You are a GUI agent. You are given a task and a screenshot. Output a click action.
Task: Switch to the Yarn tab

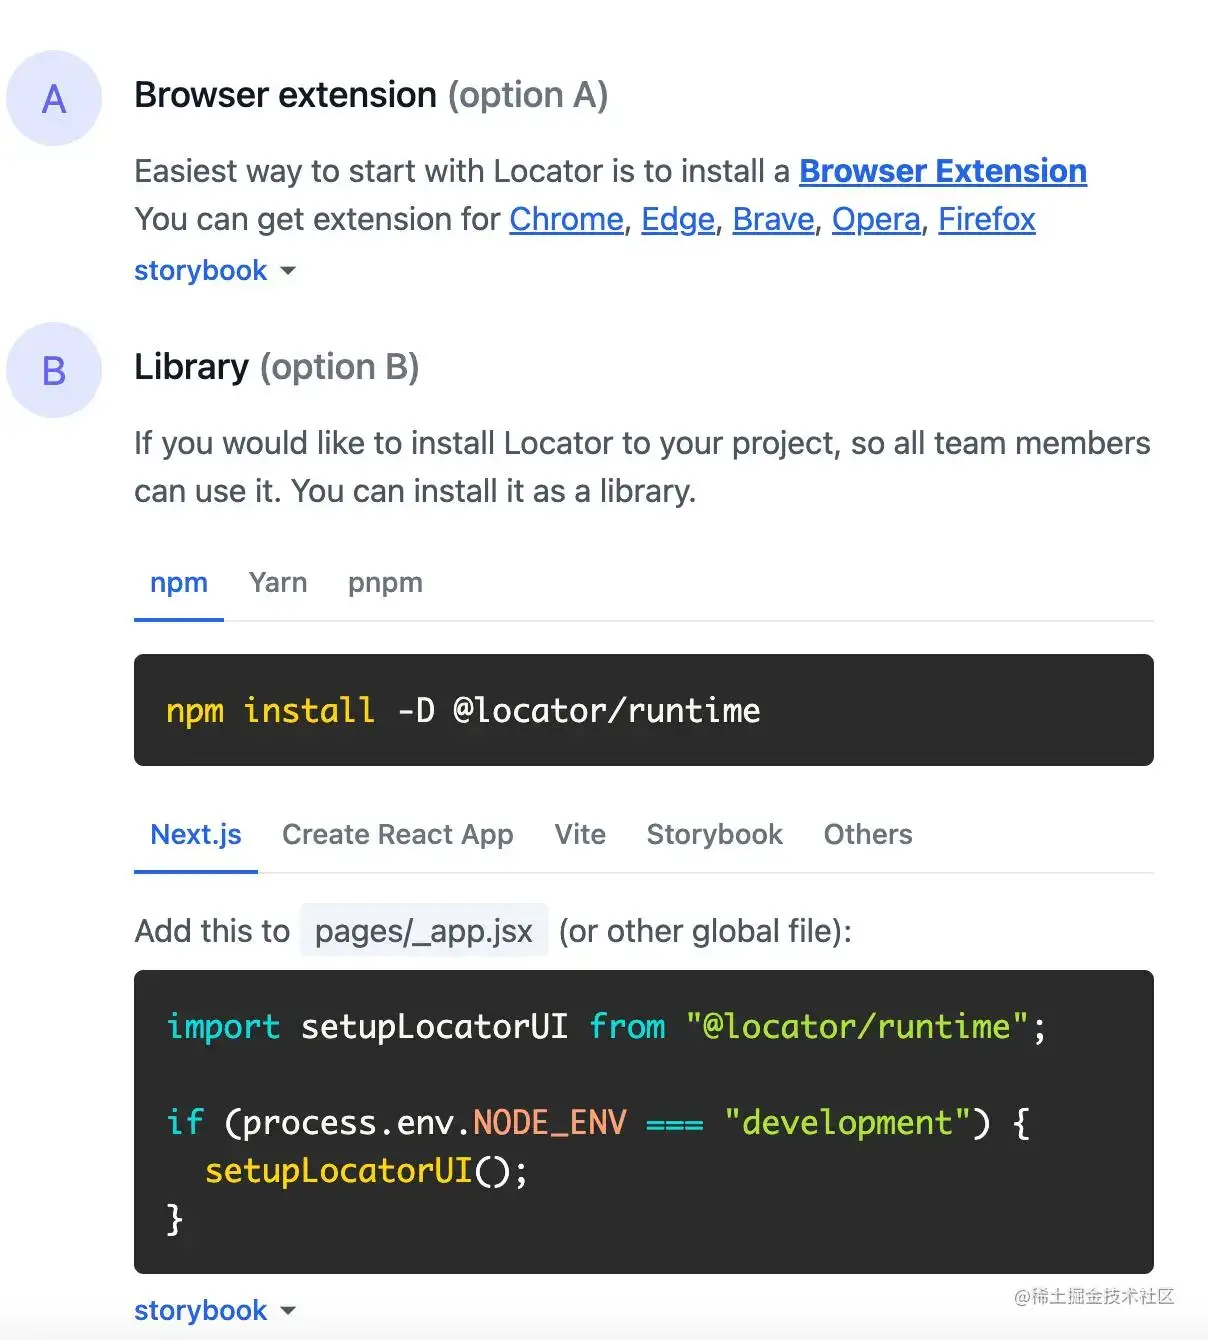point(278,583)
